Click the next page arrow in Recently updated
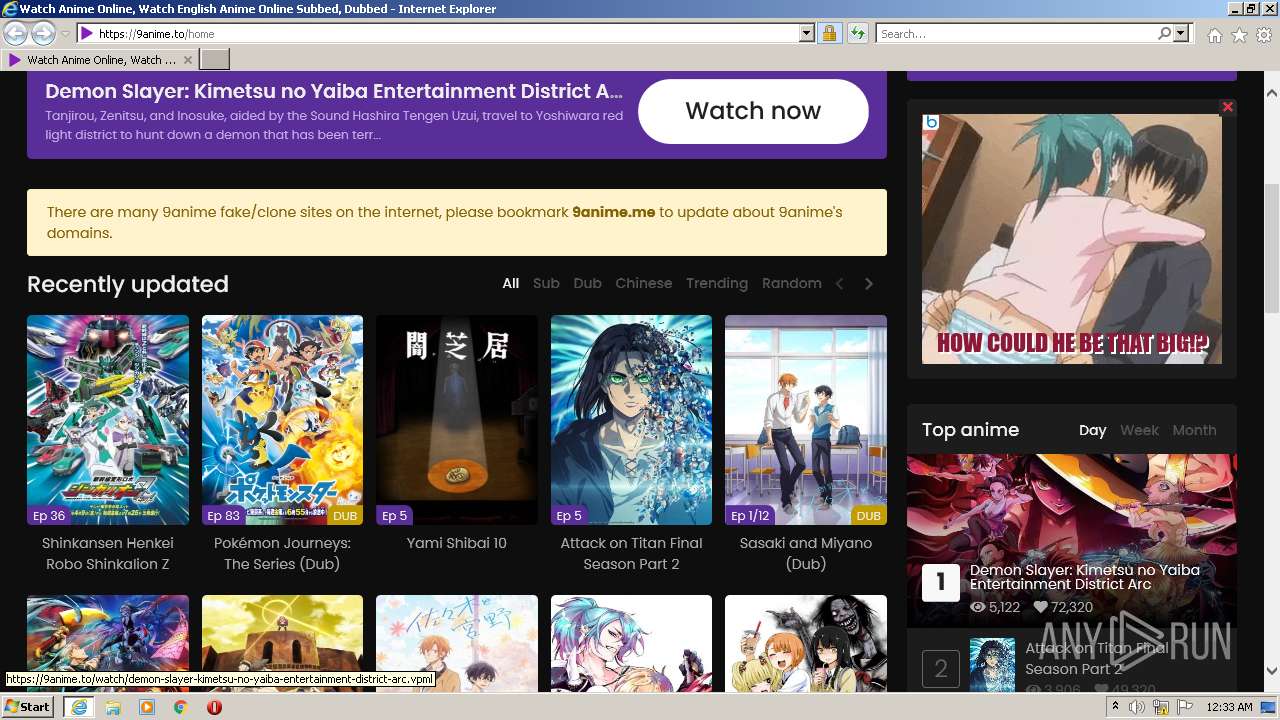The image size is (1280, 720). pos(868,284)
